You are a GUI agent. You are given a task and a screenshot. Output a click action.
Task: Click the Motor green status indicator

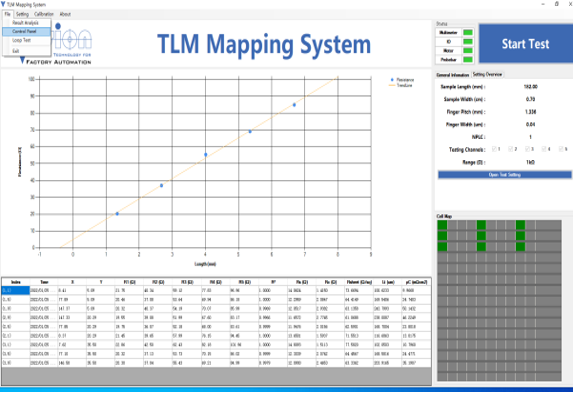coord(468,50)
